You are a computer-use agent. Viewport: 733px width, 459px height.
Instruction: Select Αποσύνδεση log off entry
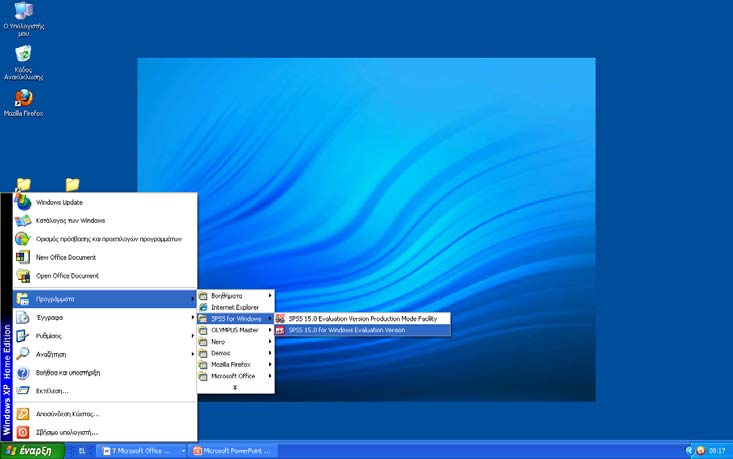[105, 414]
